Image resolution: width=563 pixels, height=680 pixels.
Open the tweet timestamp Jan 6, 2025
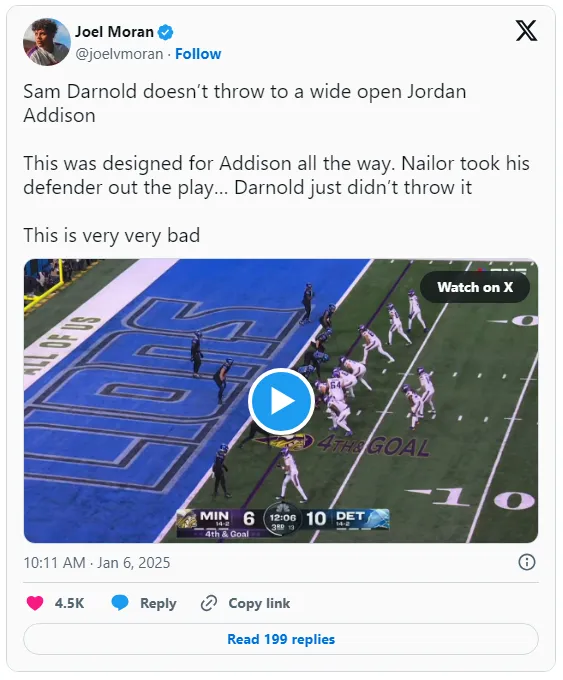click(x=97, y=563)
